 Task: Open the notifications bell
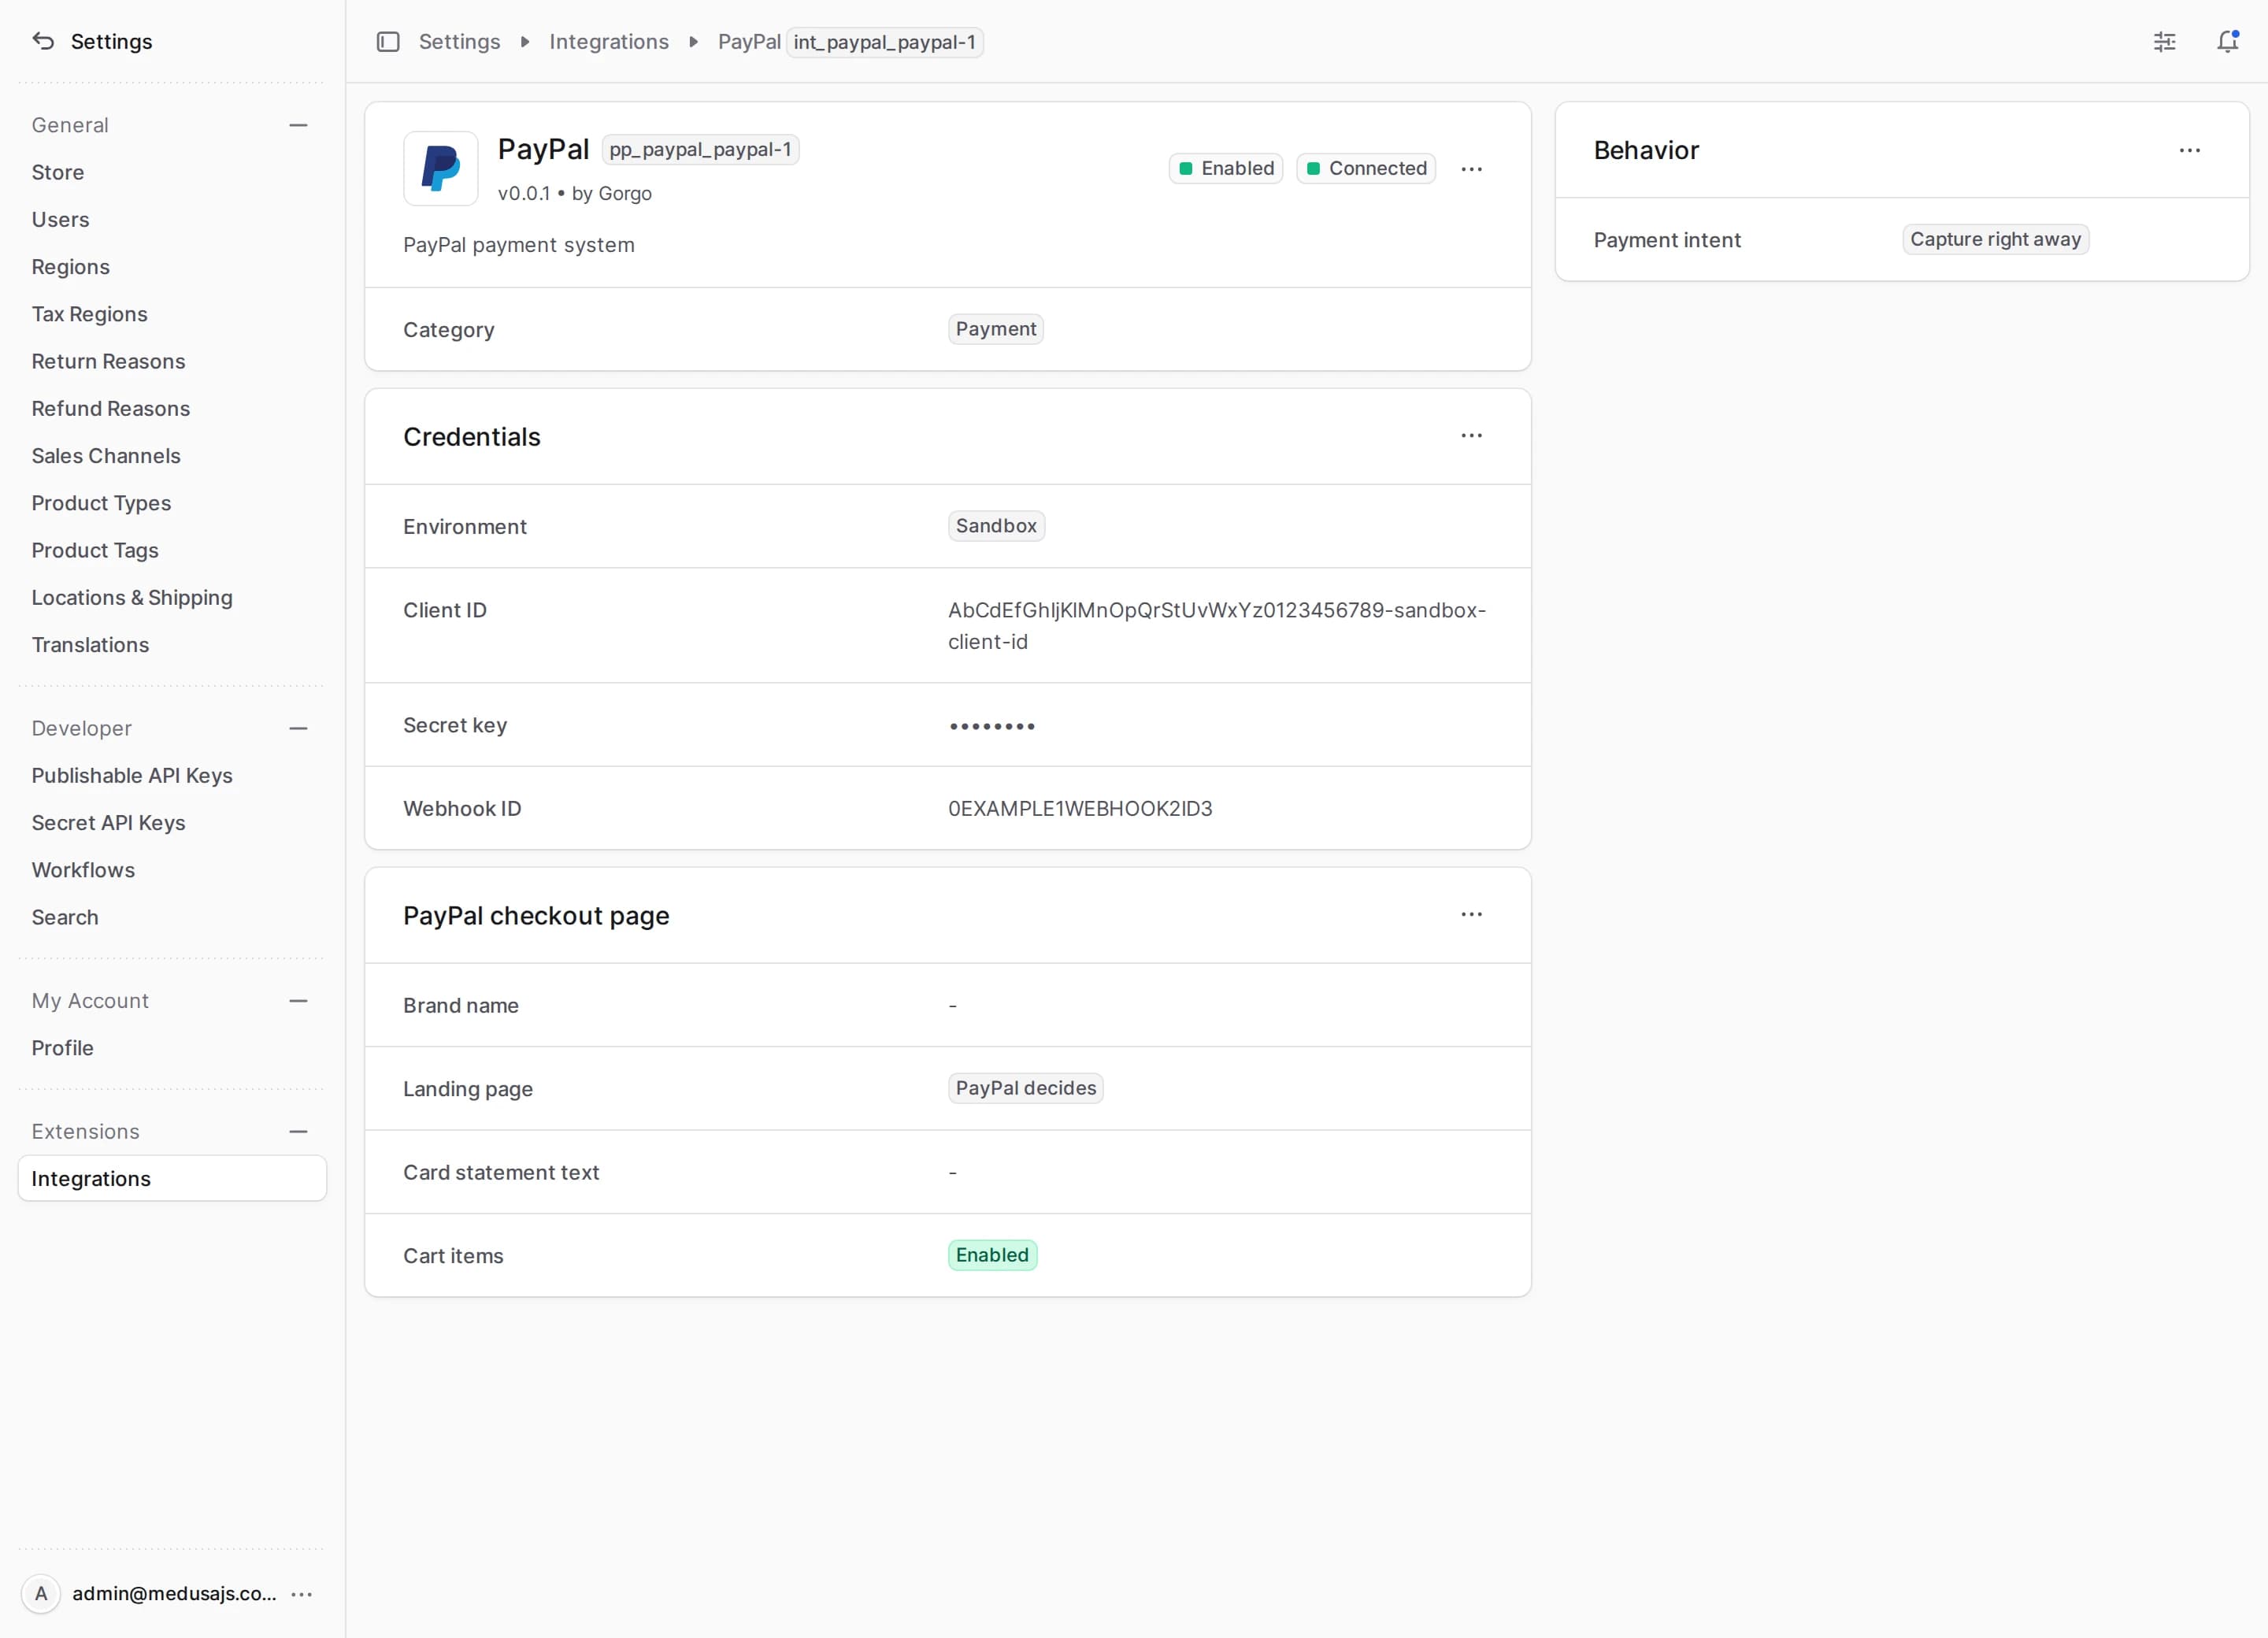click(2227, 42)
